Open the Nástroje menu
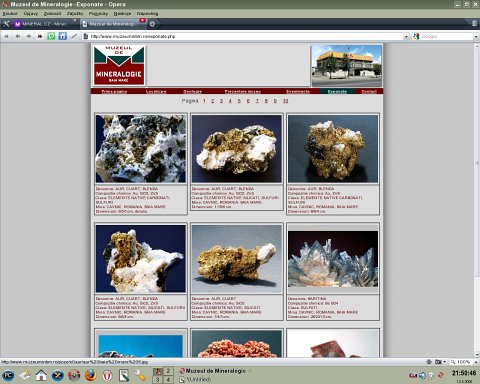Screen dimensions: 480x384 pos(122,14)
